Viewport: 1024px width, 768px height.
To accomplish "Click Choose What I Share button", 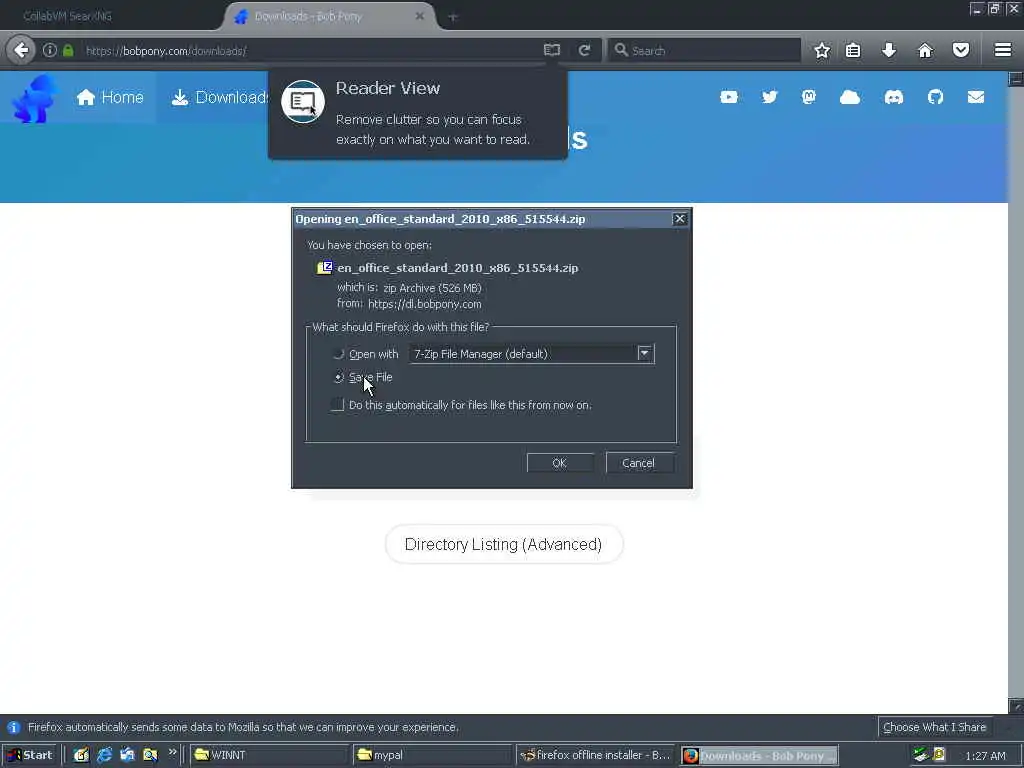I will [x=935, y=727].
